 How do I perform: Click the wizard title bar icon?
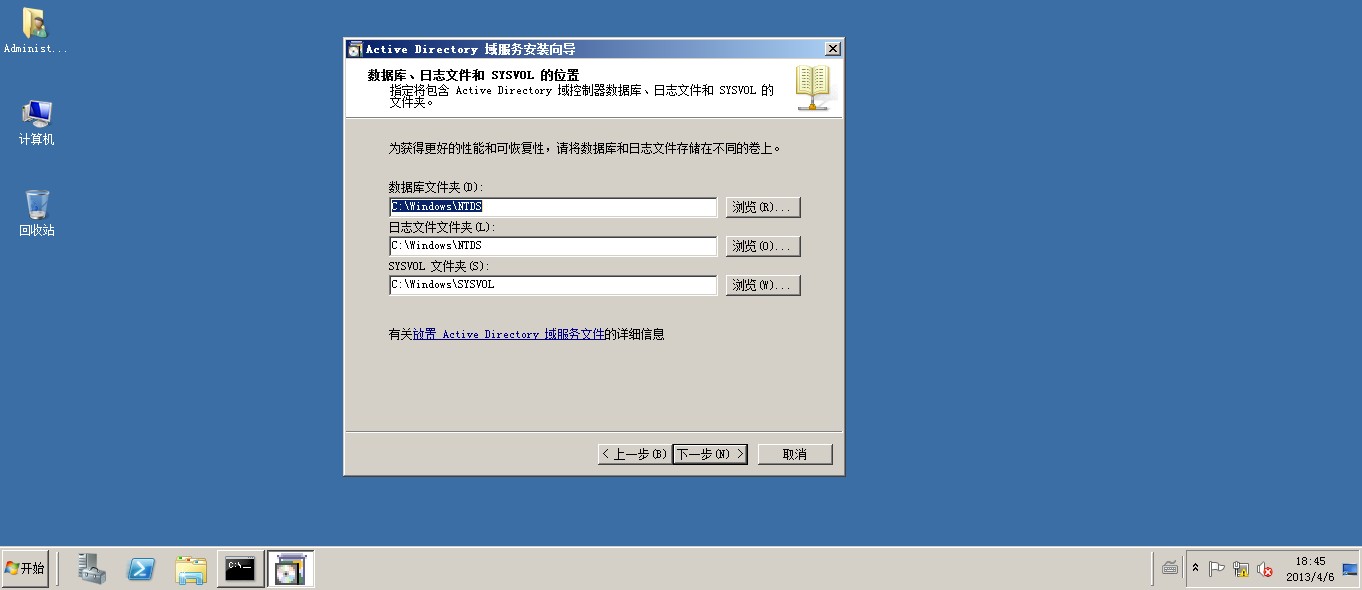click(x=354, y=49)
